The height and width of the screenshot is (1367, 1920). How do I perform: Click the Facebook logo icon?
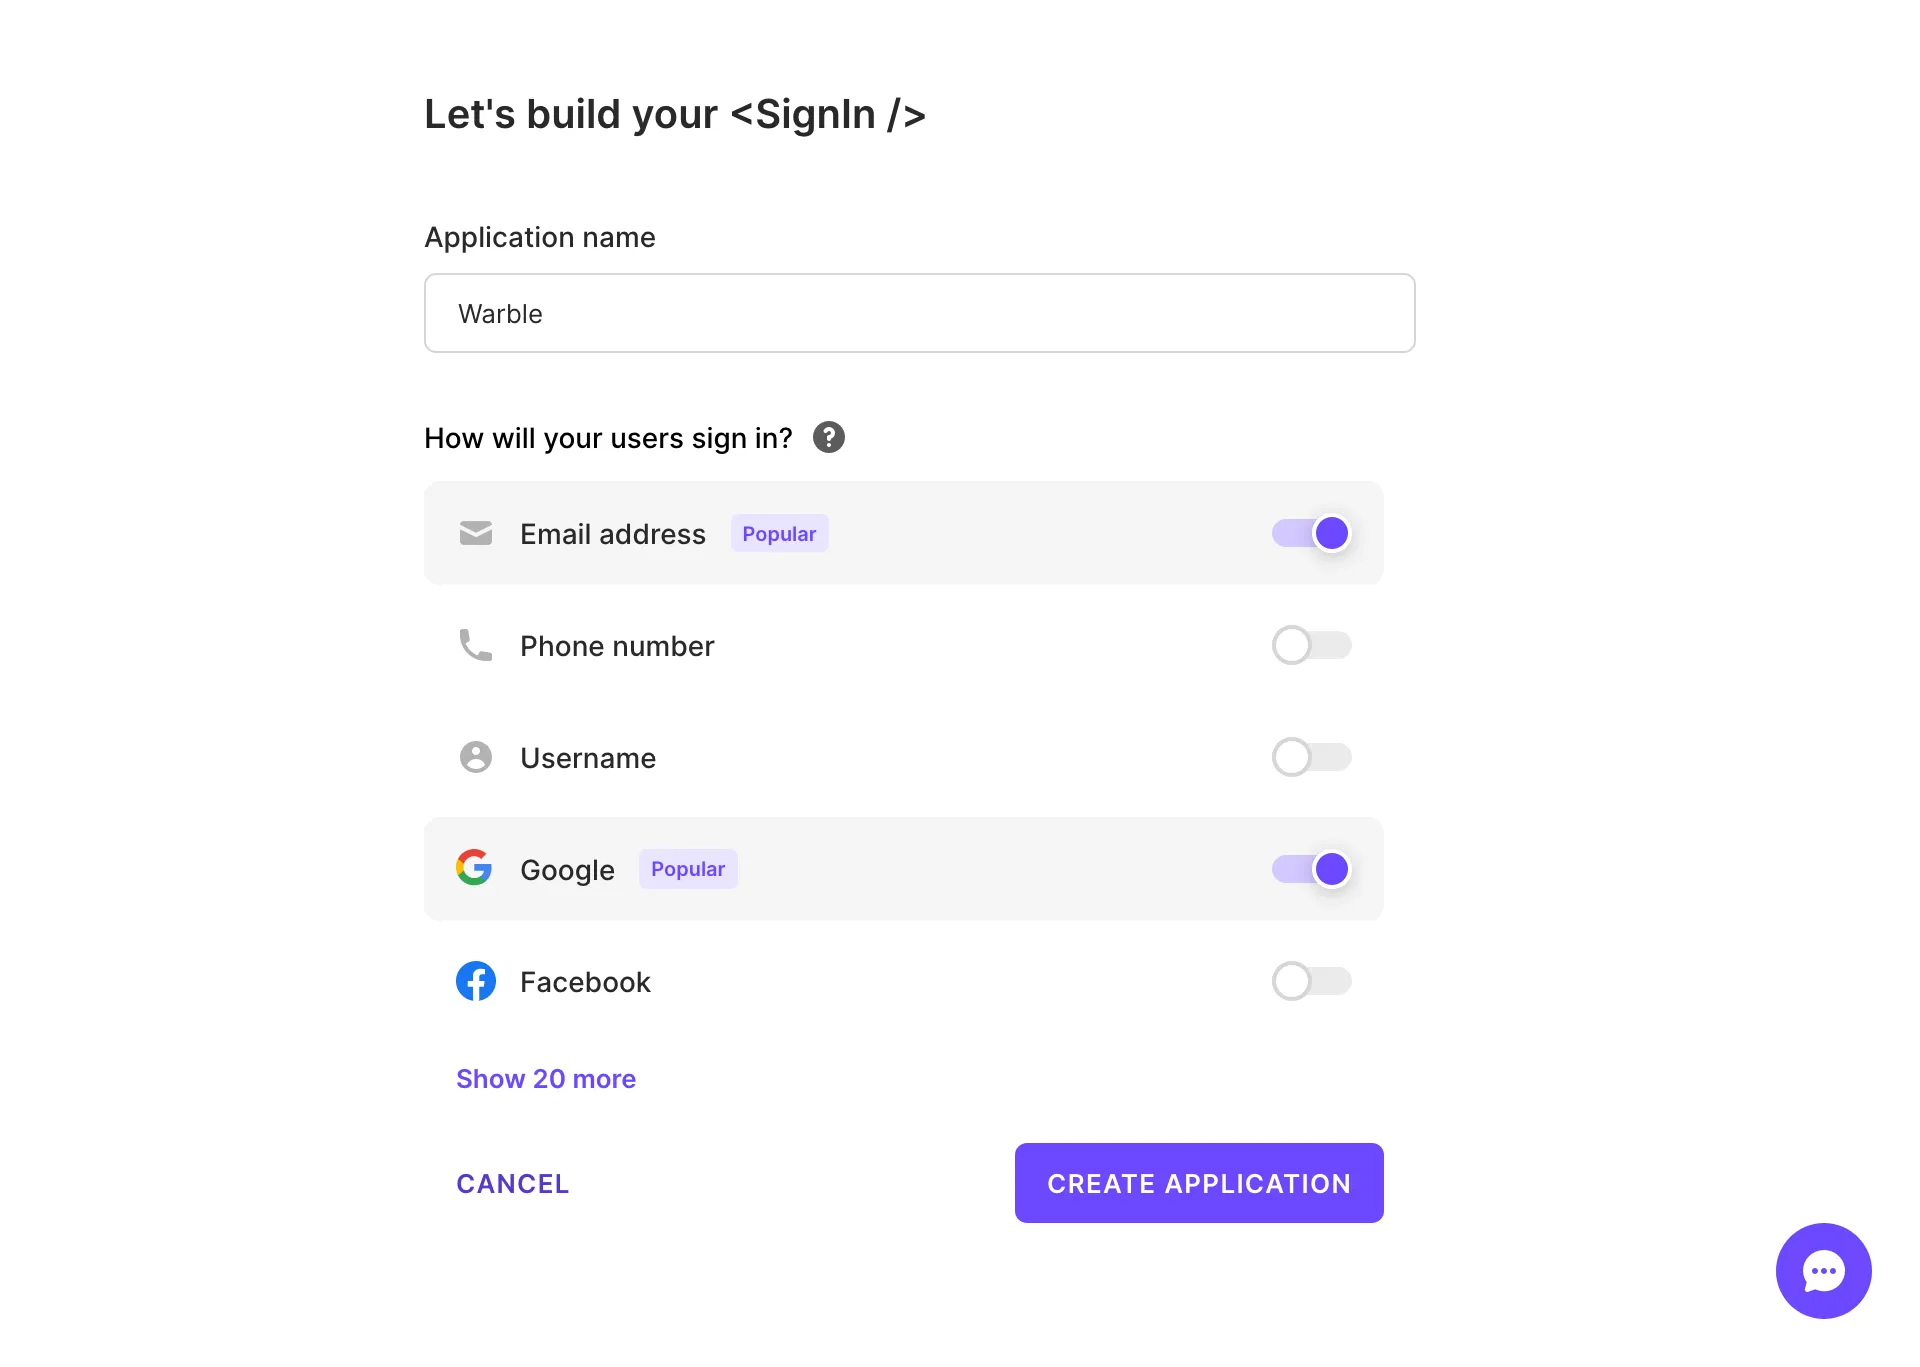tap(476, 981)
